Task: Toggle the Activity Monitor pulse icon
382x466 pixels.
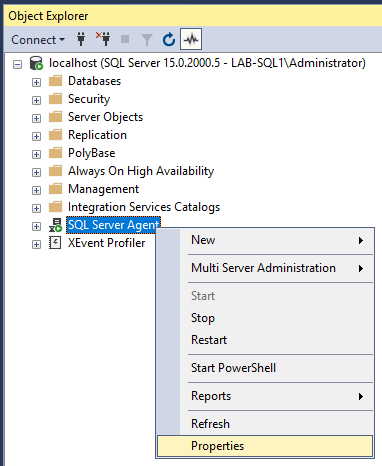Action: pyautogui.click(x=191, y=39)
